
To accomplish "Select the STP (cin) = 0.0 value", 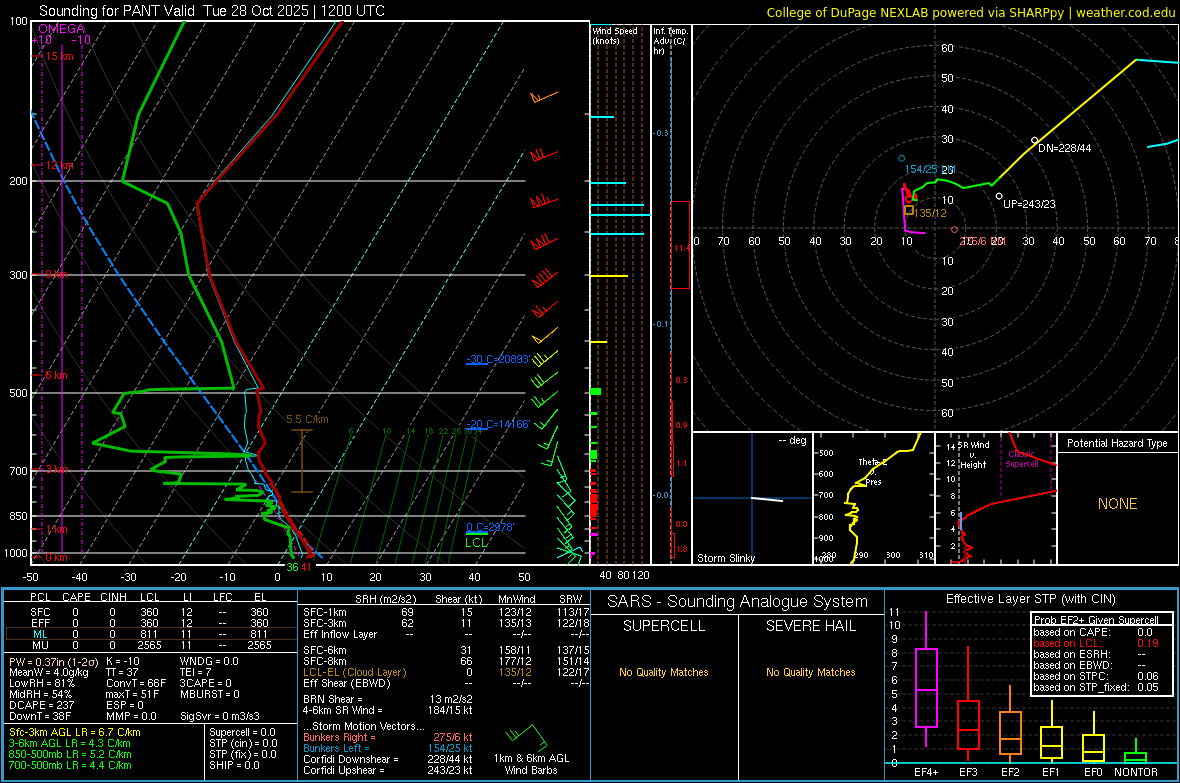I will [243, 744].
